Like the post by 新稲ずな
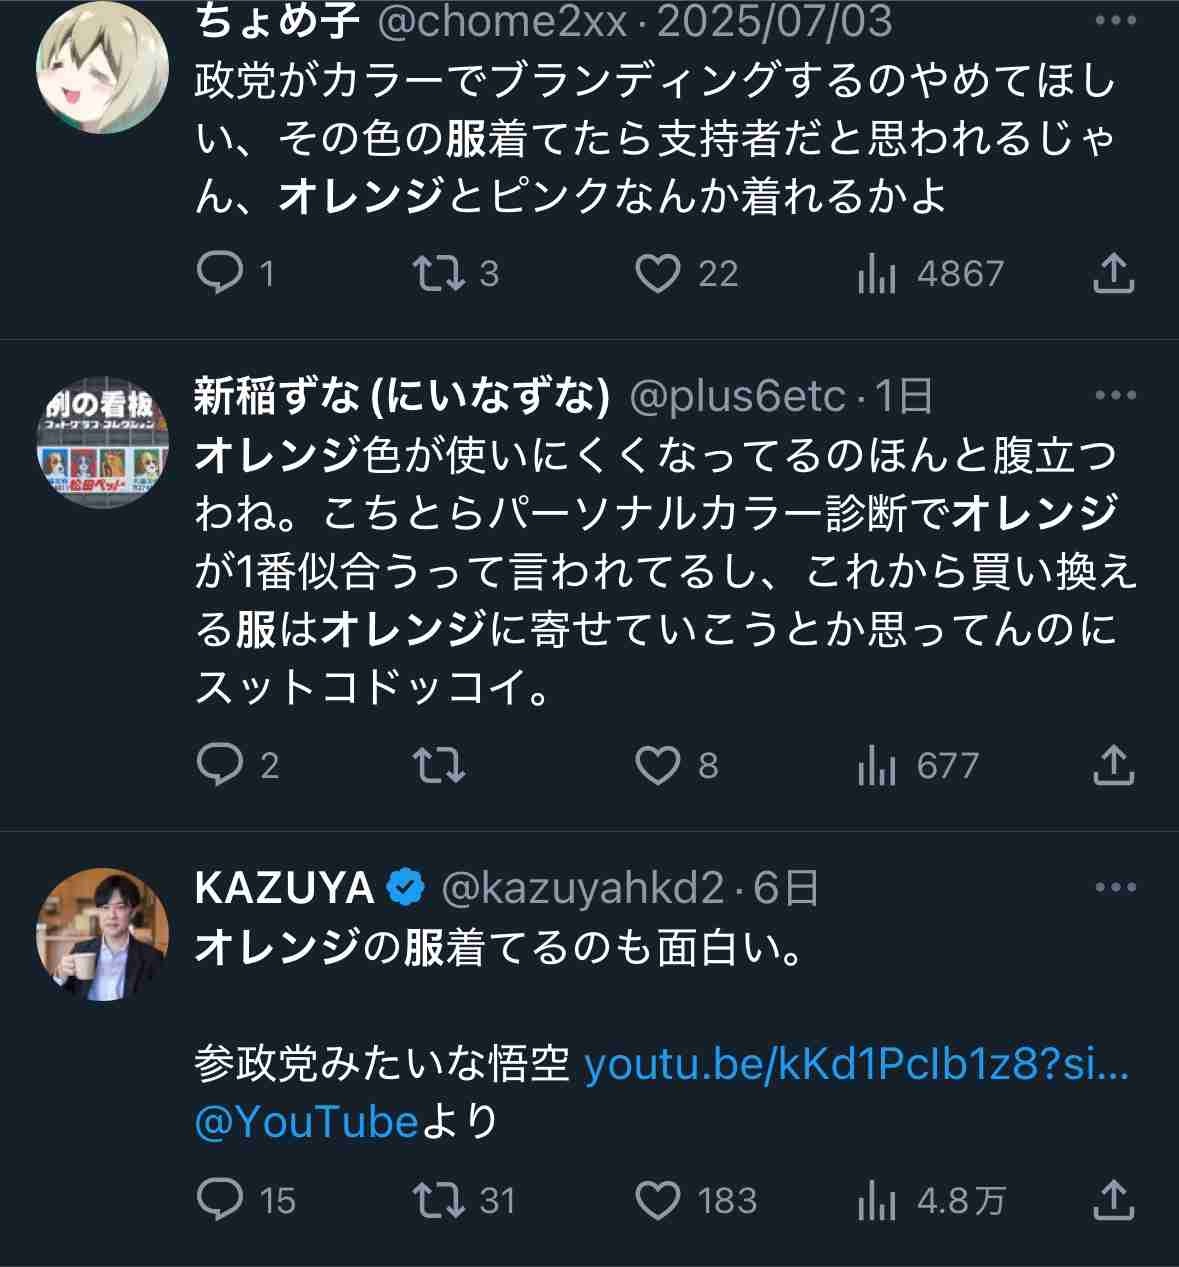Viewport: 1179px width, 1267px height. pyautogui.click(x=658, y=765)
